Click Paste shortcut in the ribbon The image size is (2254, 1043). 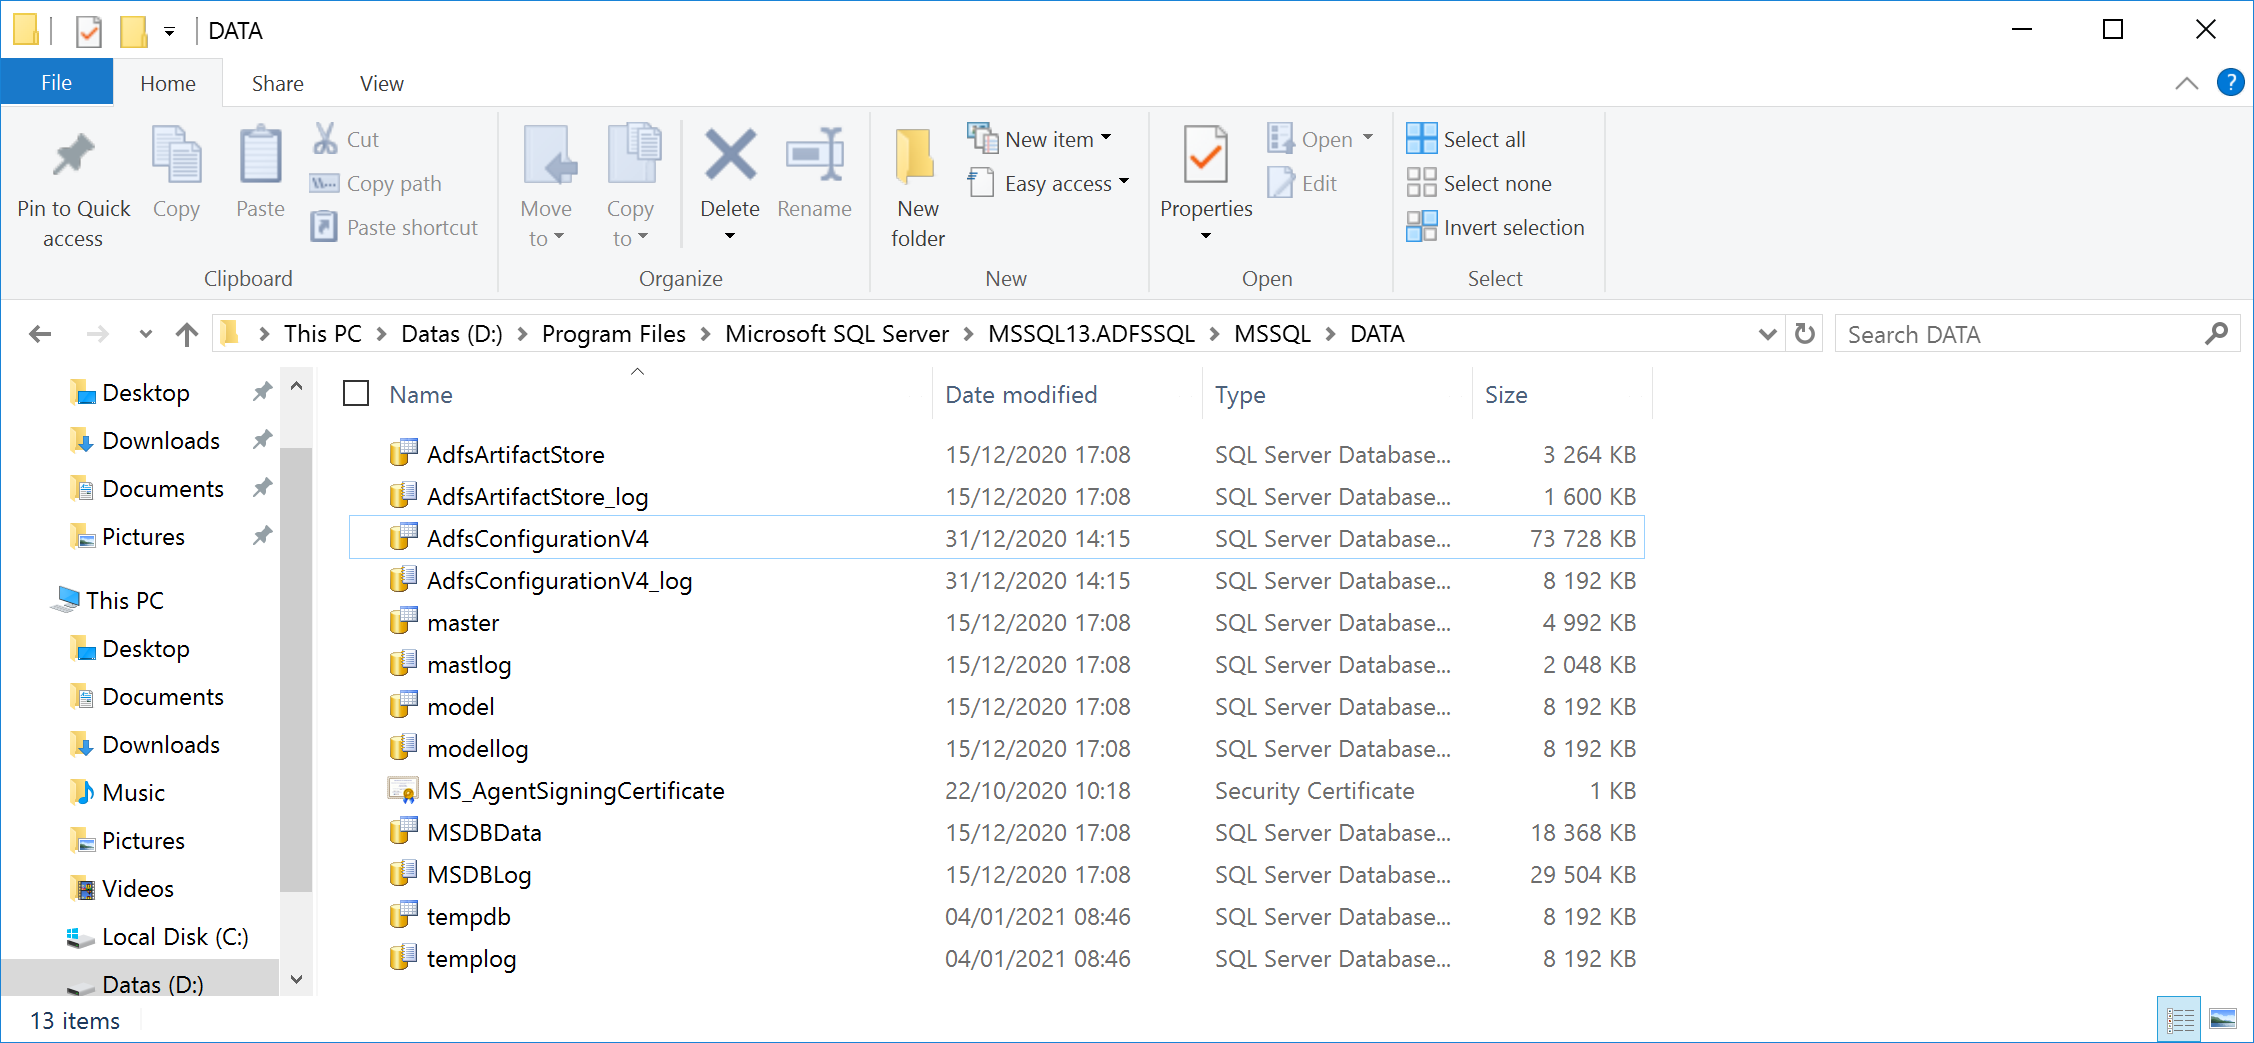click(394, 227)
